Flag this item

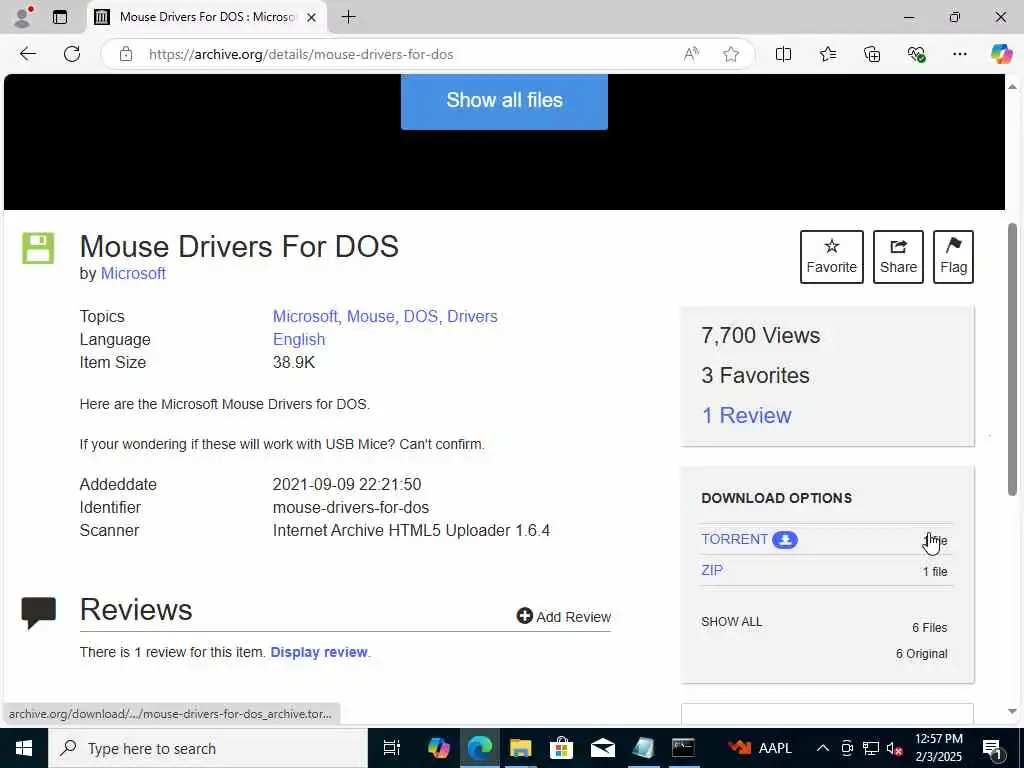click(x=953, y=257)
